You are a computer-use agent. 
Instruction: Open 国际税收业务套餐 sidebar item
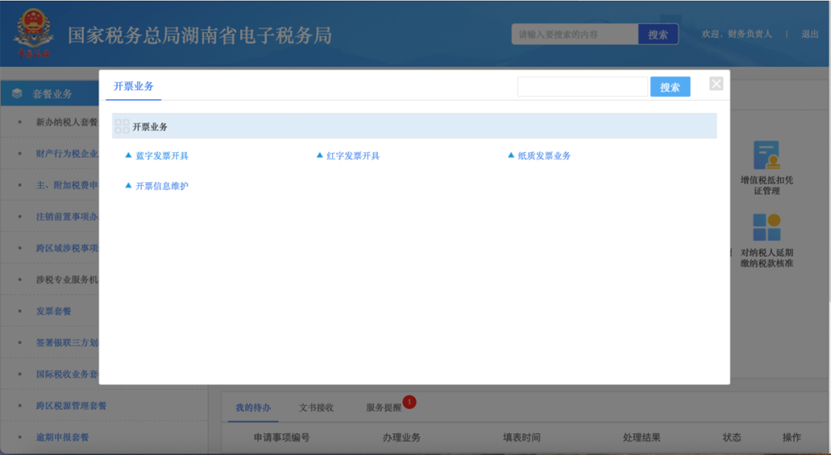pos(67,374)
